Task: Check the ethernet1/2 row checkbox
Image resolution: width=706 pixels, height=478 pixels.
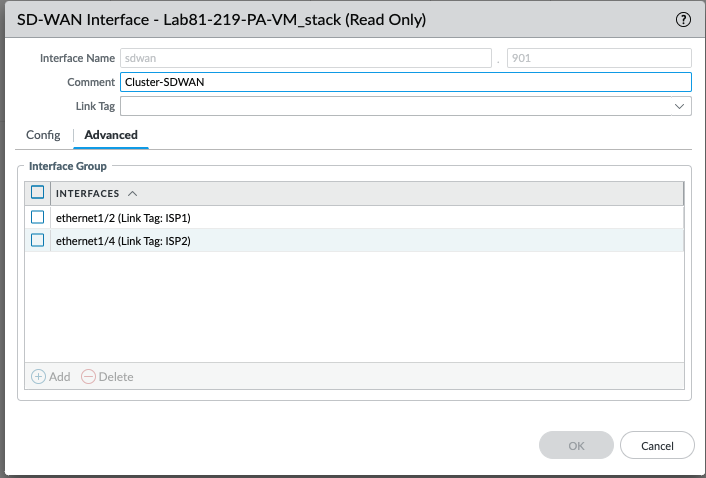Action: [38, 217]
